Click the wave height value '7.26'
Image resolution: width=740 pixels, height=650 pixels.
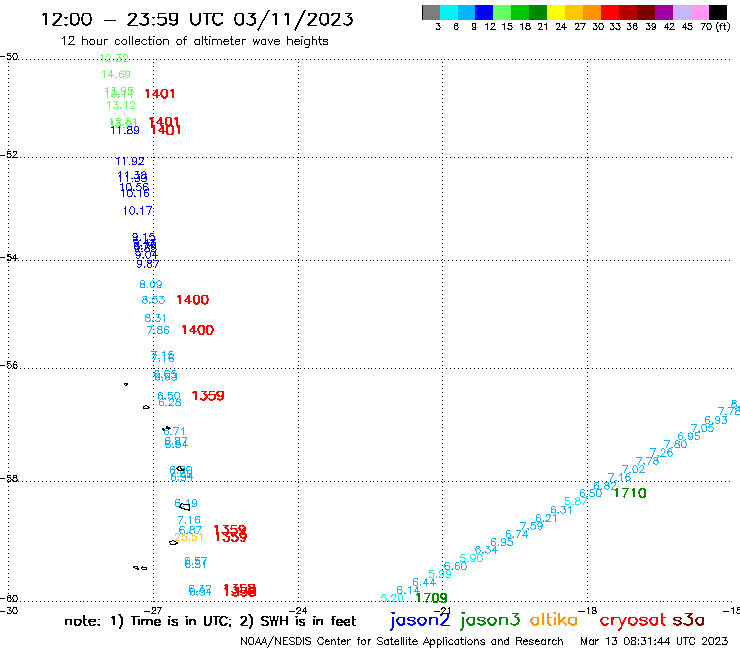(661, 453)
